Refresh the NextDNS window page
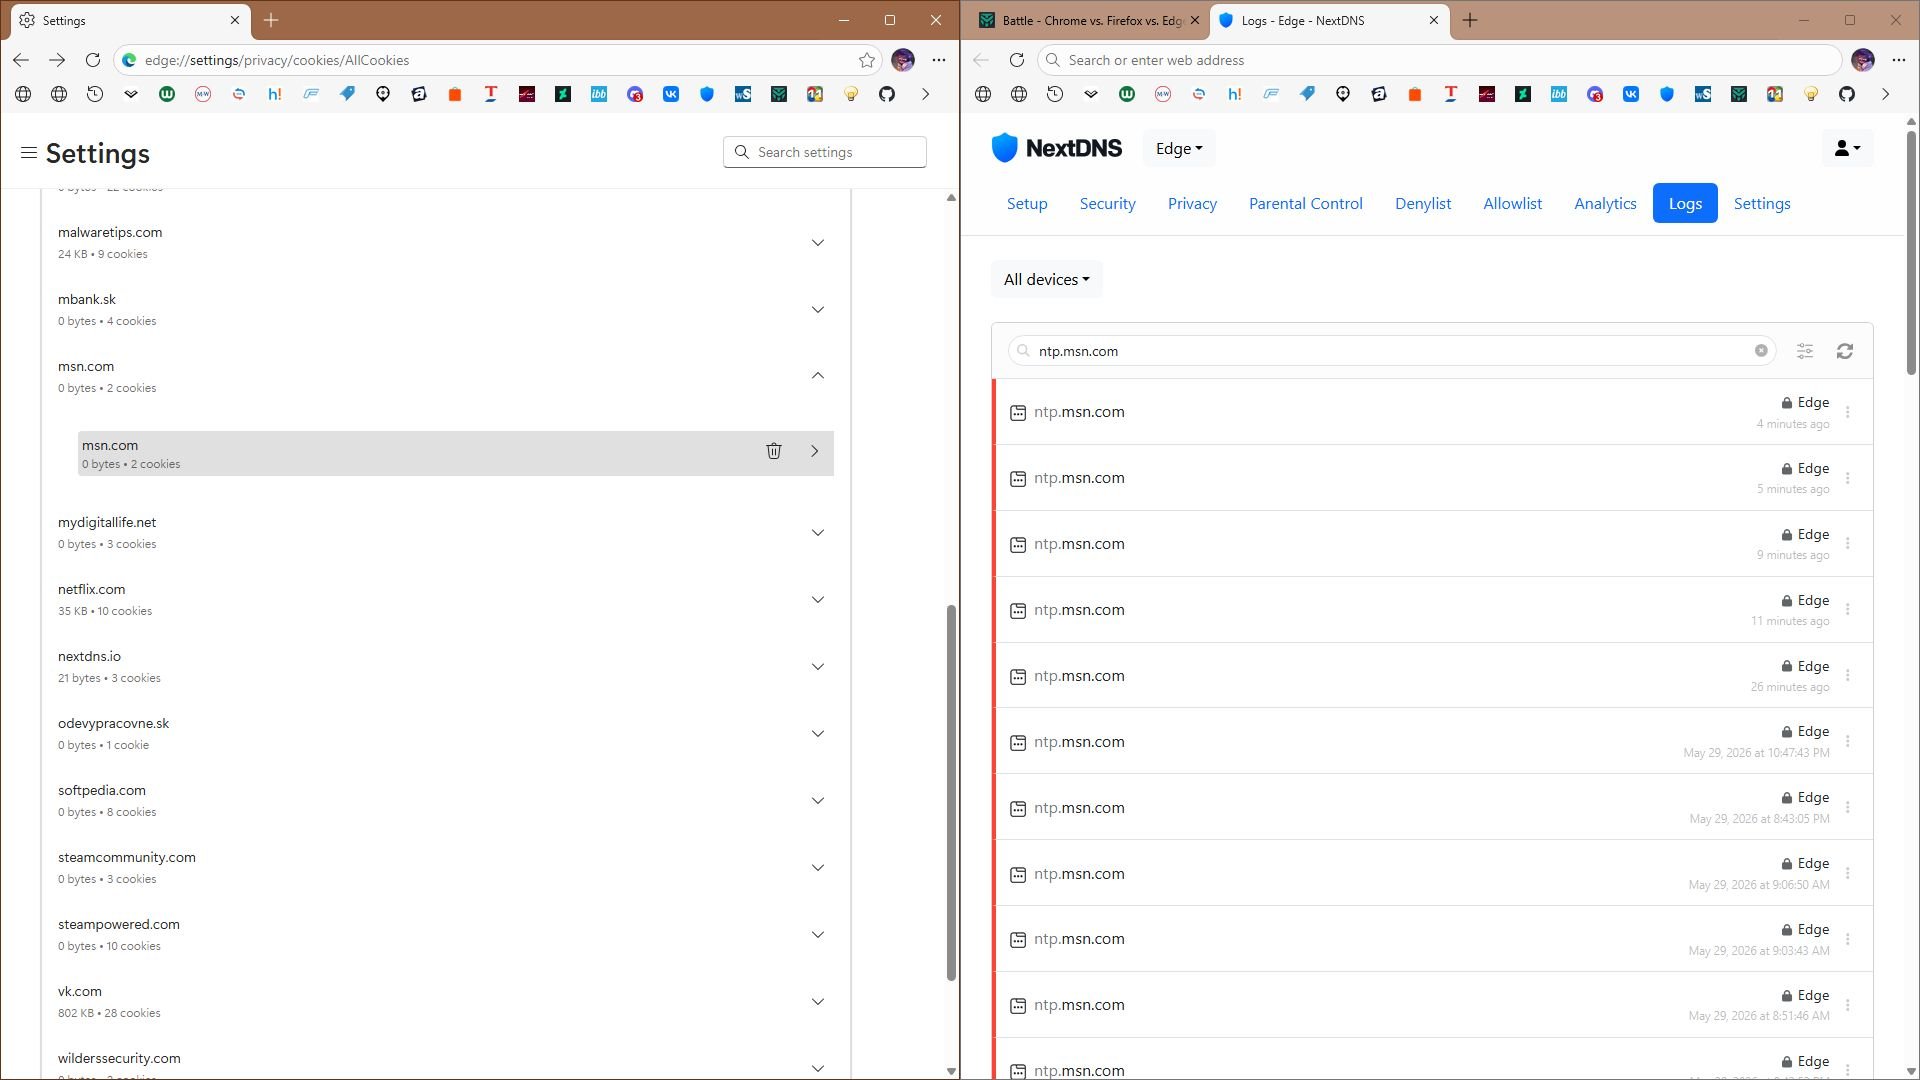Image resolution: width=1920 pixels, height=1080 pixels. [x=1017, y=60]
